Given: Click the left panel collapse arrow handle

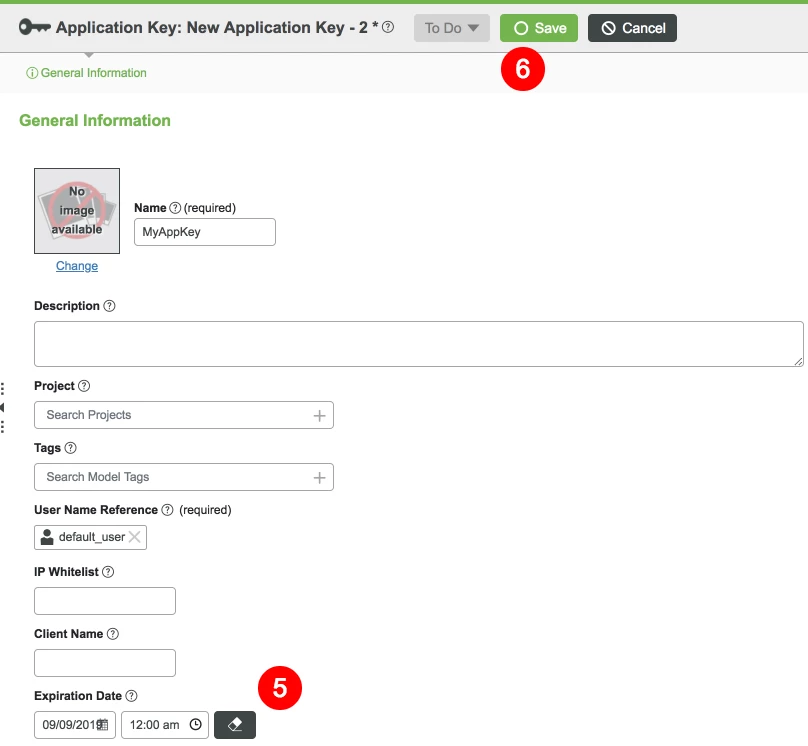Looking at the screenshot, I should click(x=3, y=408).
